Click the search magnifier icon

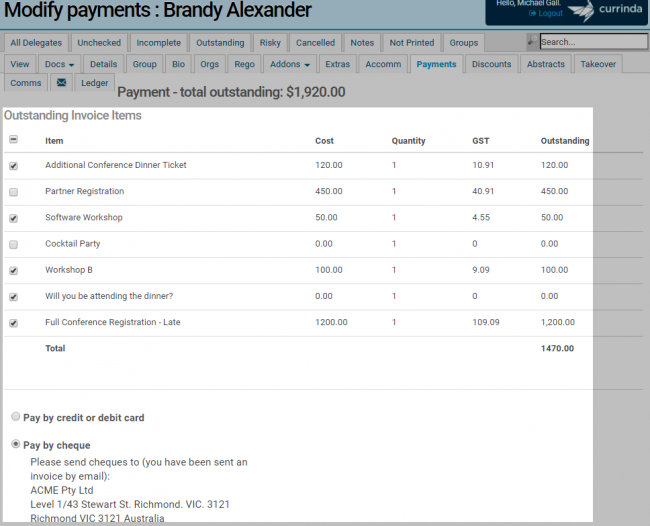tap(532, 41)
